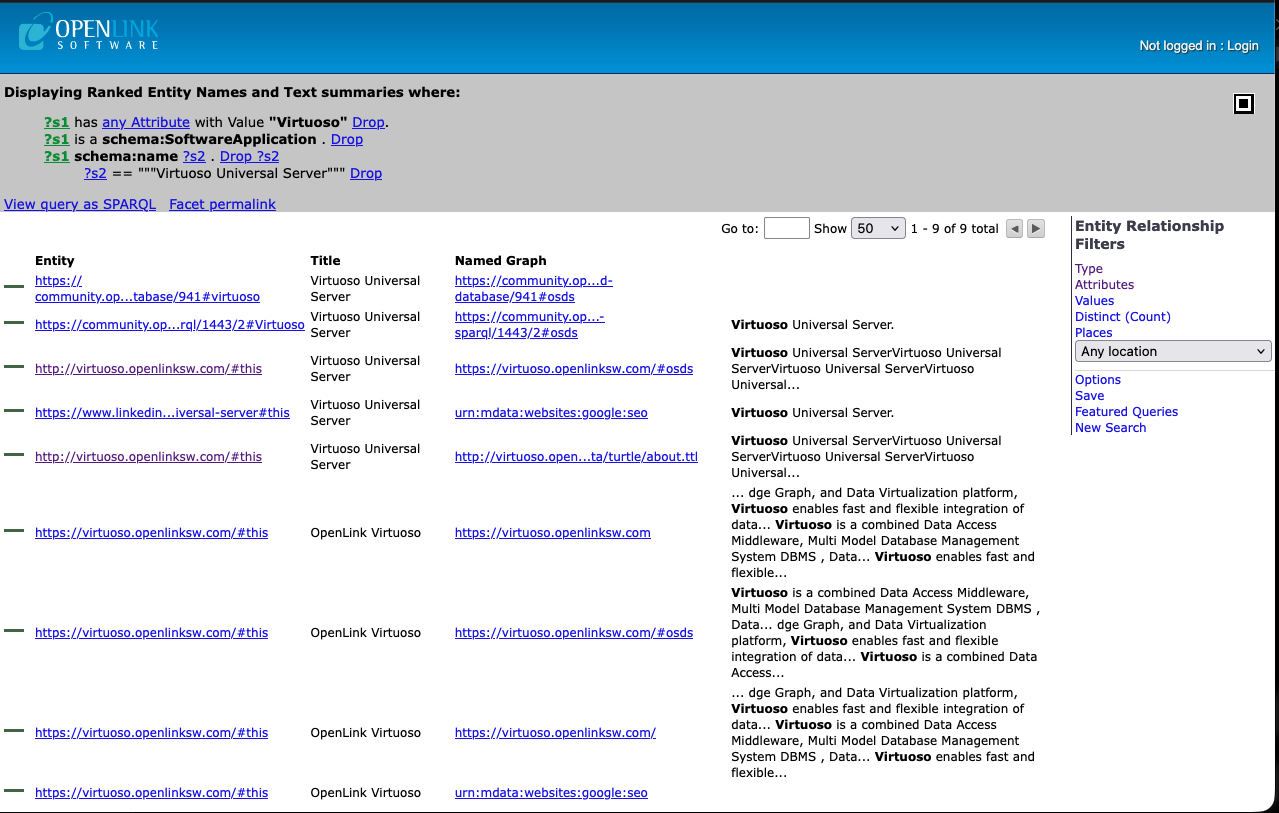The width and height of the screenshot is (1279, 813).
Task: Click the dash icon beside the LinkedIn entity row
Action: tap(14, 411)
